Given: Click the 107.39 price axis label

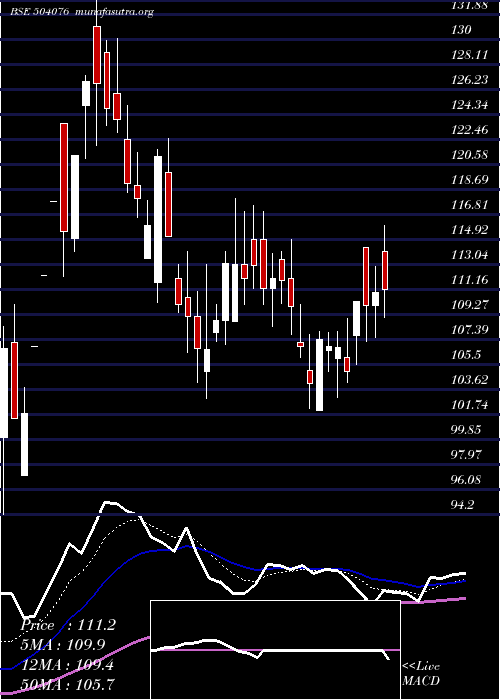Looking at the screenshot, I should (468, 330).
